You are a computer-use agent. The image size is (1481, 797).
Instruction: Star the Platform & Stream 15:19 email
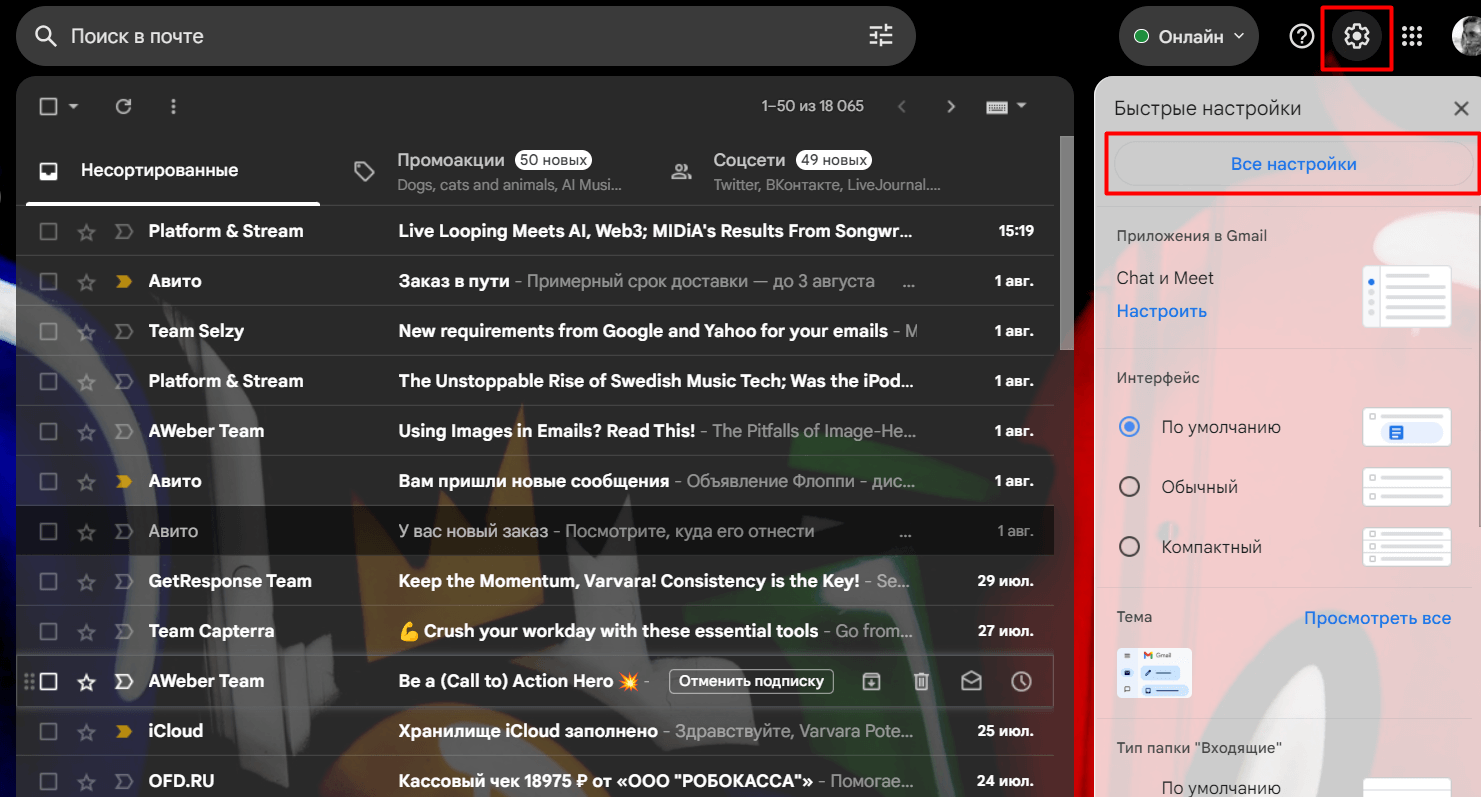[86, 232]
